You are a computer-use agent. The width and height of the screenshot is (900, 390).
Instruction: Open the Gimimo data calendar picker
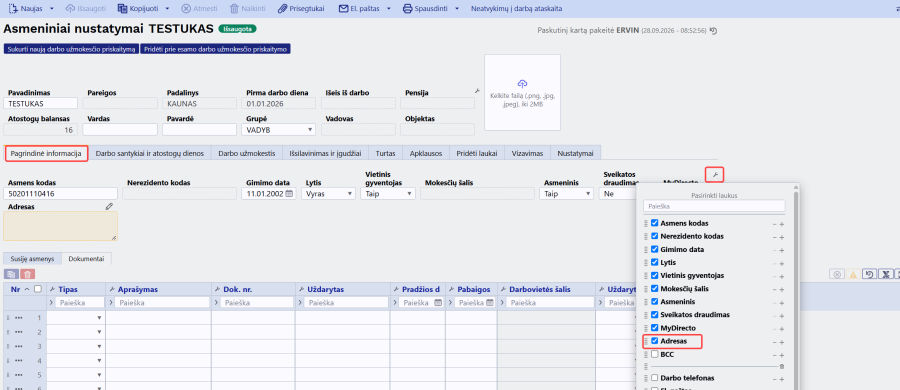289,194
